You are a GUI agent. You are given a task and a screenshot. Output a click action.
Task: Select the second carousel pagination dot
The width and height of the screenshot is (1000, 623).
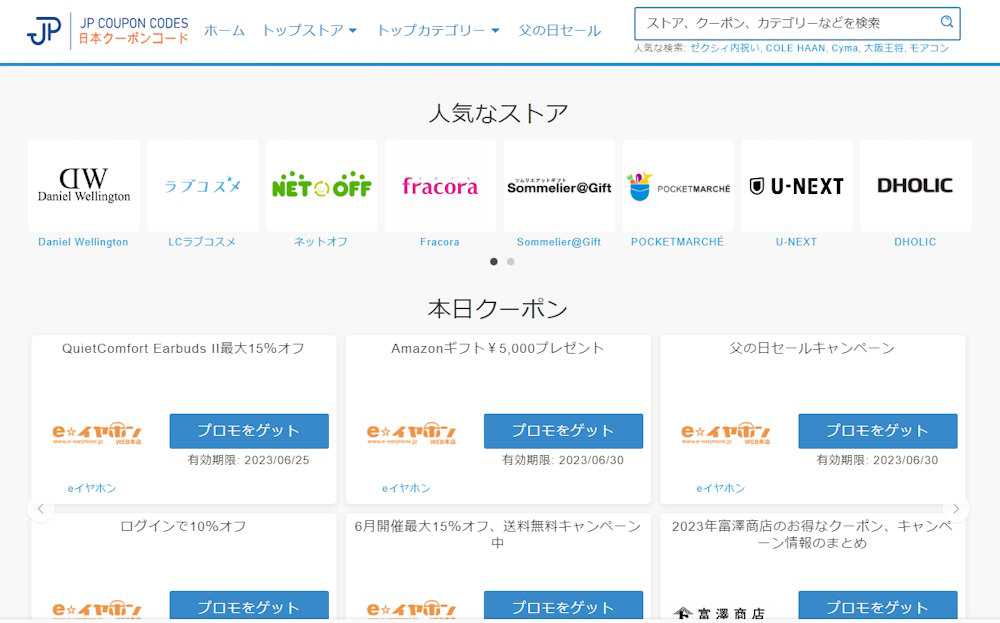(x=511, y=261)
